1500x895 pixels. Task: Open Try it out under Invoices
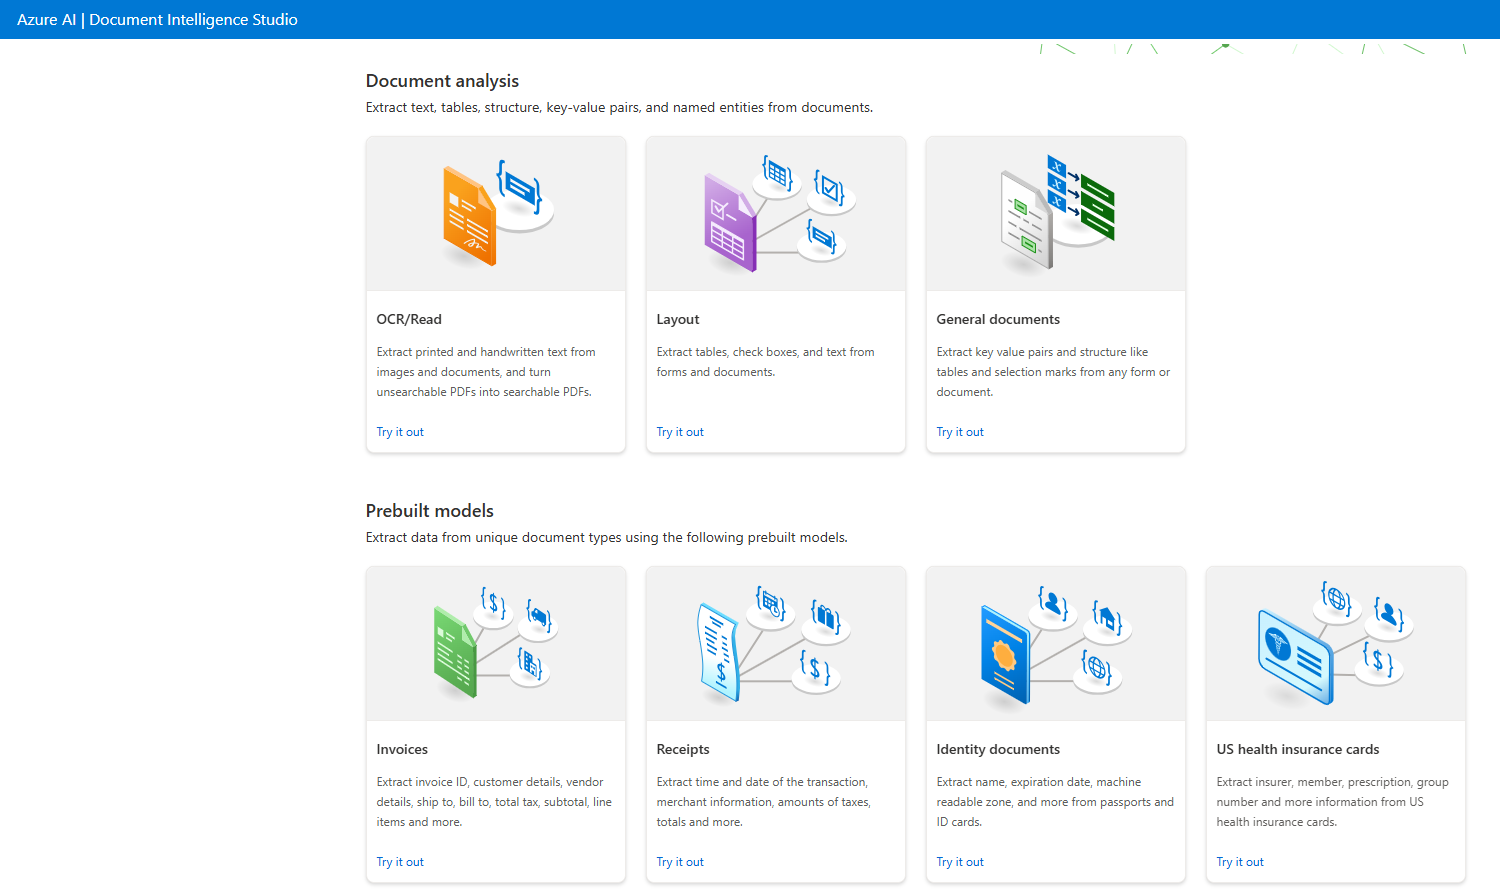pos(400,862)
